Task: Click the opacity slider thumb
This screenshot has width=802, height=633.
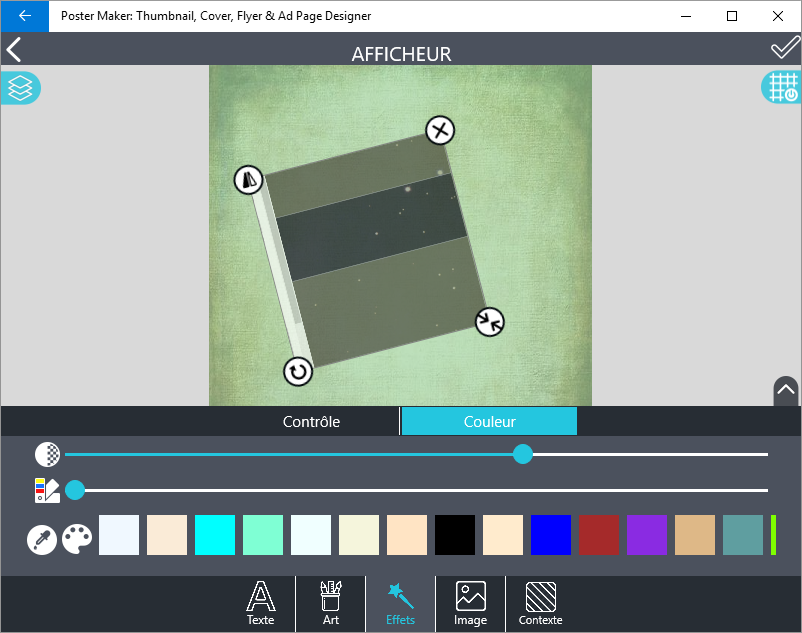Action: [523, 454]
